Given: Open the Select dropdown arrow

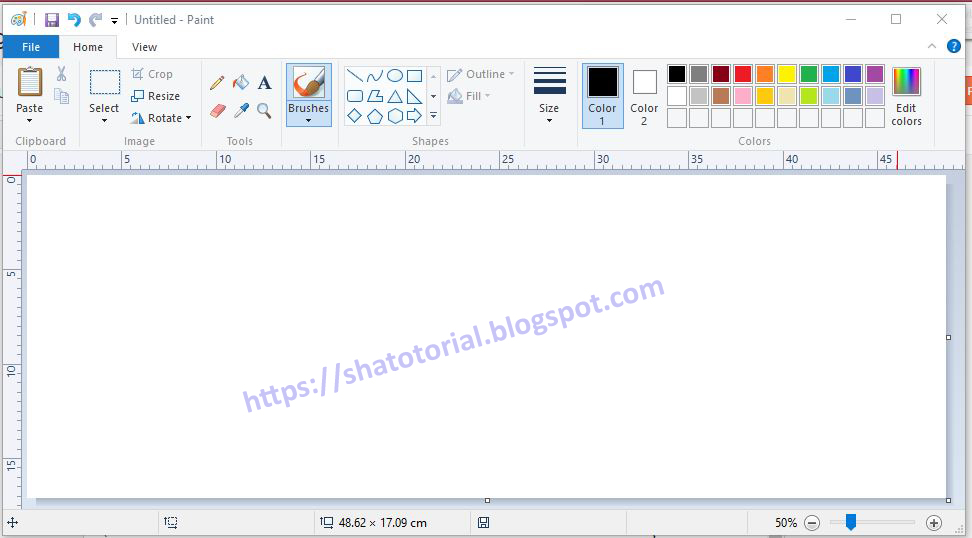Looking at the screenshot, I should (104, 121).
